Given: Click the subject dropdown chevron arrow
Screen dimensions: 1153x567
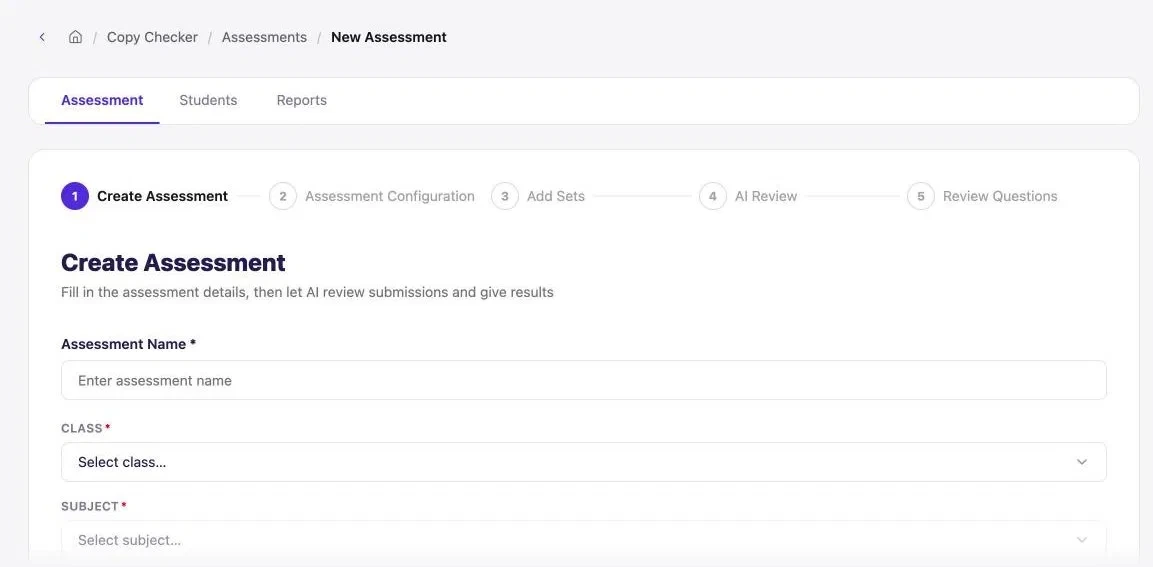Looking at the screenshot, I should coord(1082,540).
